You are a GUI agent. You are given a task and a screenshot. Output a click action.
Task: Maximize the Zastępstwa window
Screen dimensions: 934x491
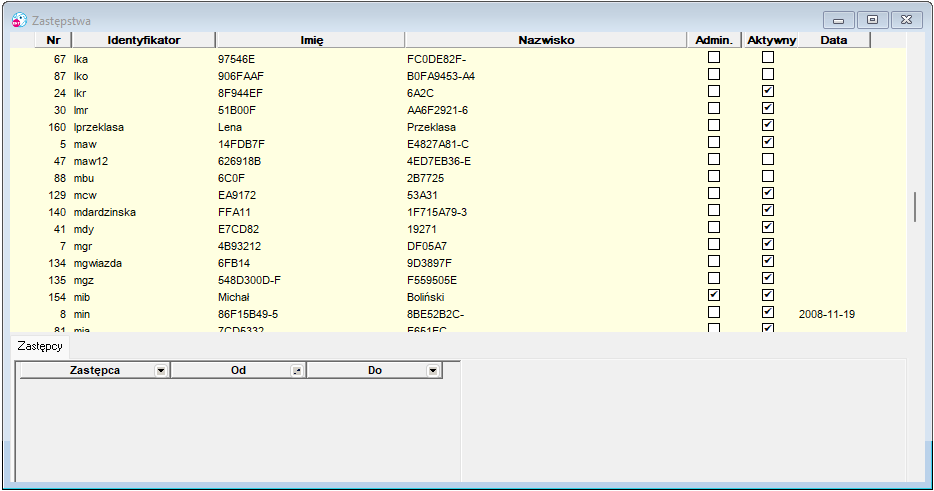873,20
